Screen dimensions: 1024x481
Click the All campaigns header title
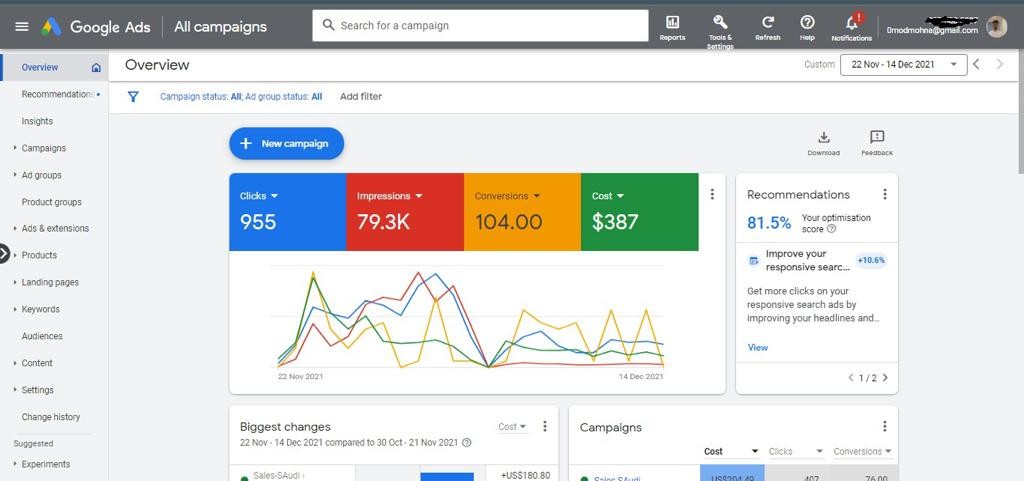[221, 27]
